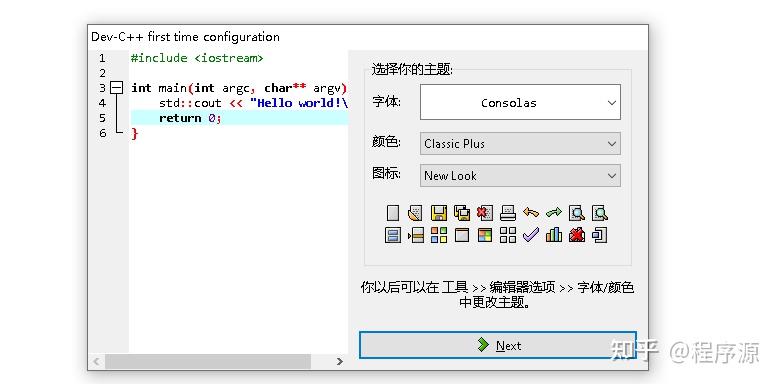The width and height of the screenshot is (779, 384).
Task: Click the Close file red X page icon
Action: pyautogui.click(x=484, y=213)
